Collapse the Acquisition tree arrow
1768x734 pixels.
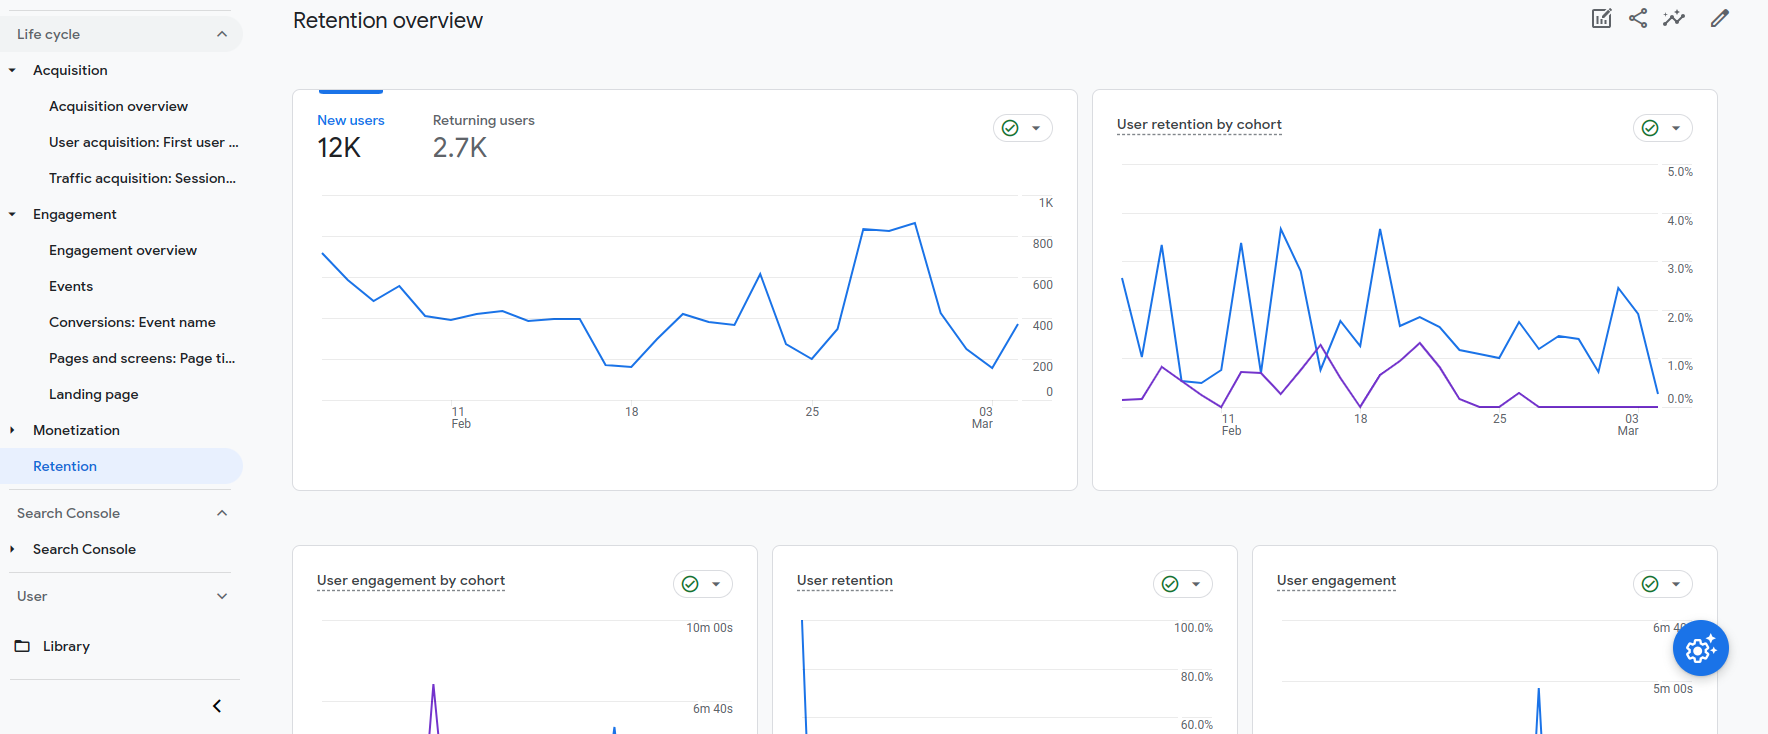pyautogui.click(x=12, y=70)
